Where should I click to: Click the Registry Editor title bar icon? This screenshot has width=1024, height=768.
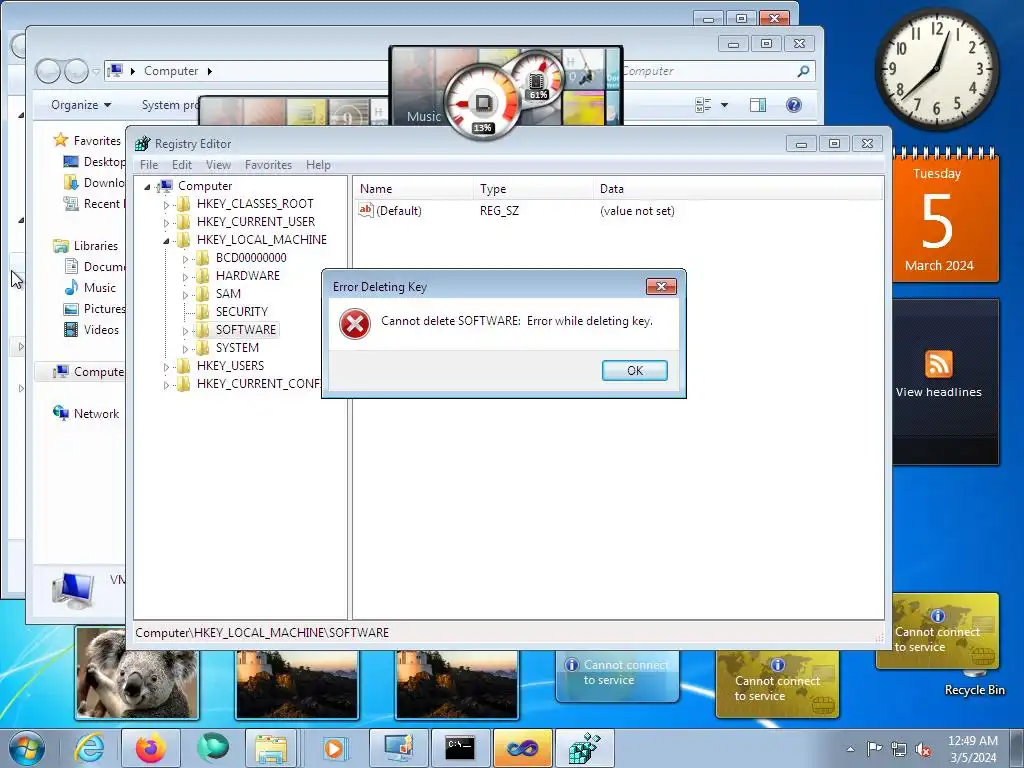142,144
